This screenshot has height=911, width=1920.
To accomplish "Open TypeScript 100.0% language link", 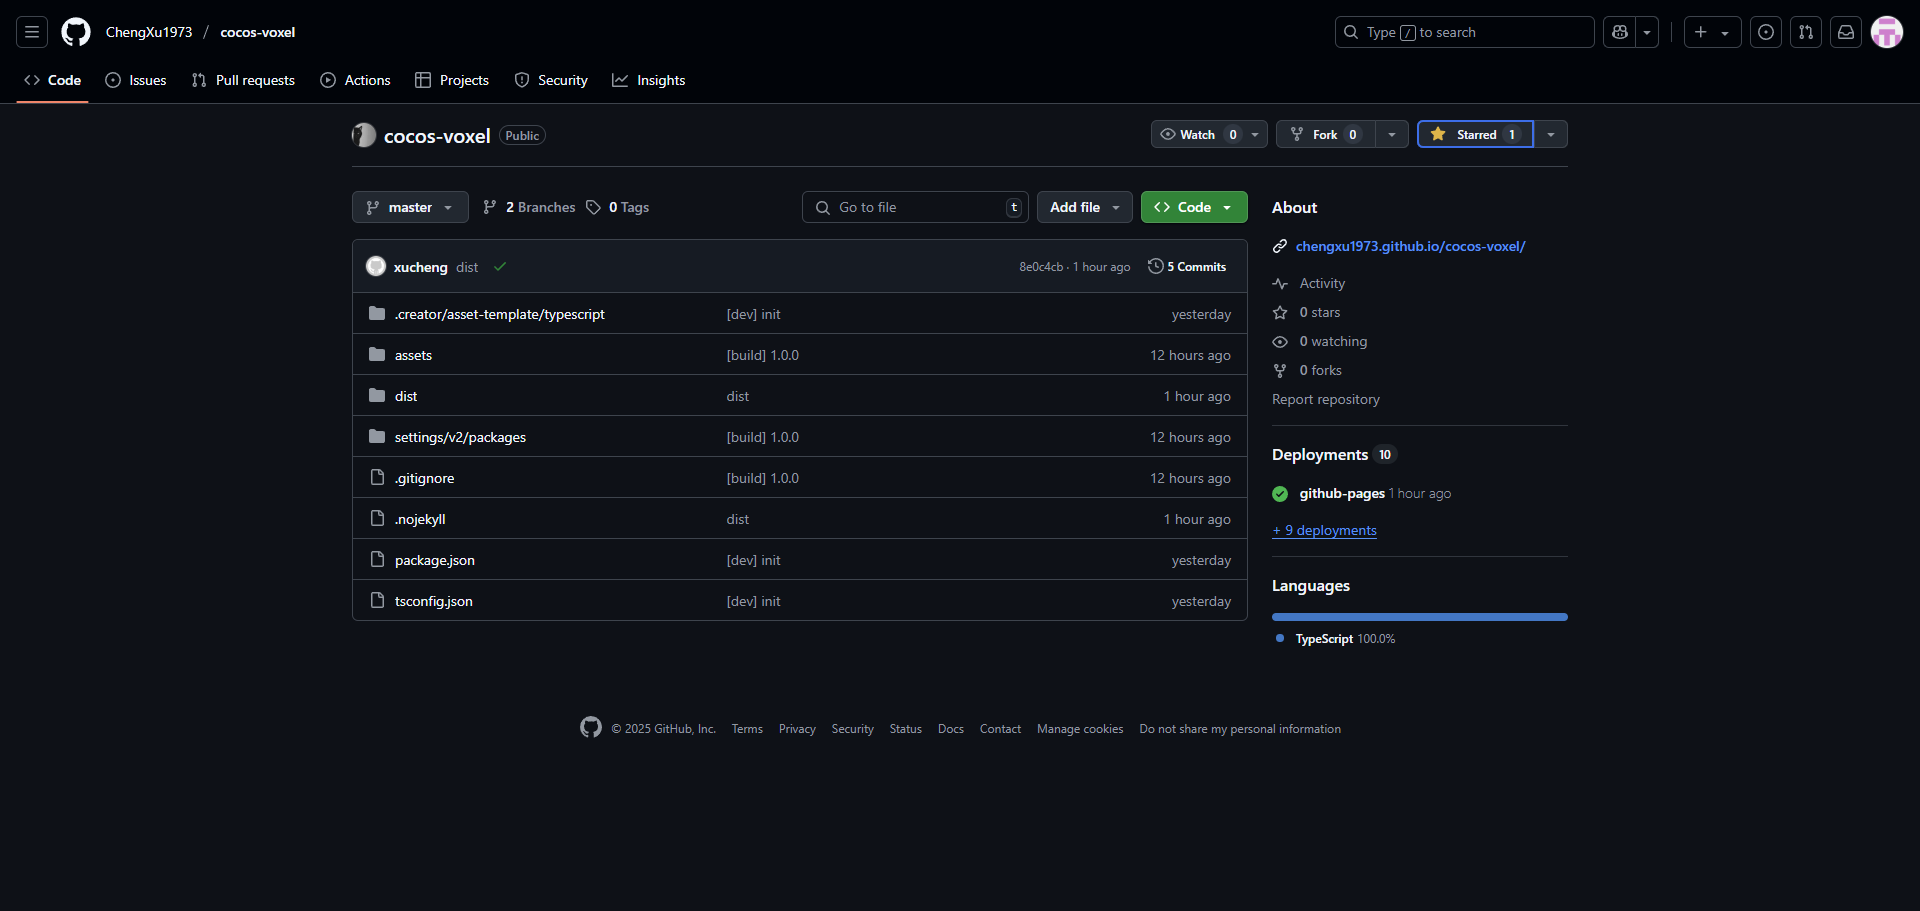I will click(1336, 639).
